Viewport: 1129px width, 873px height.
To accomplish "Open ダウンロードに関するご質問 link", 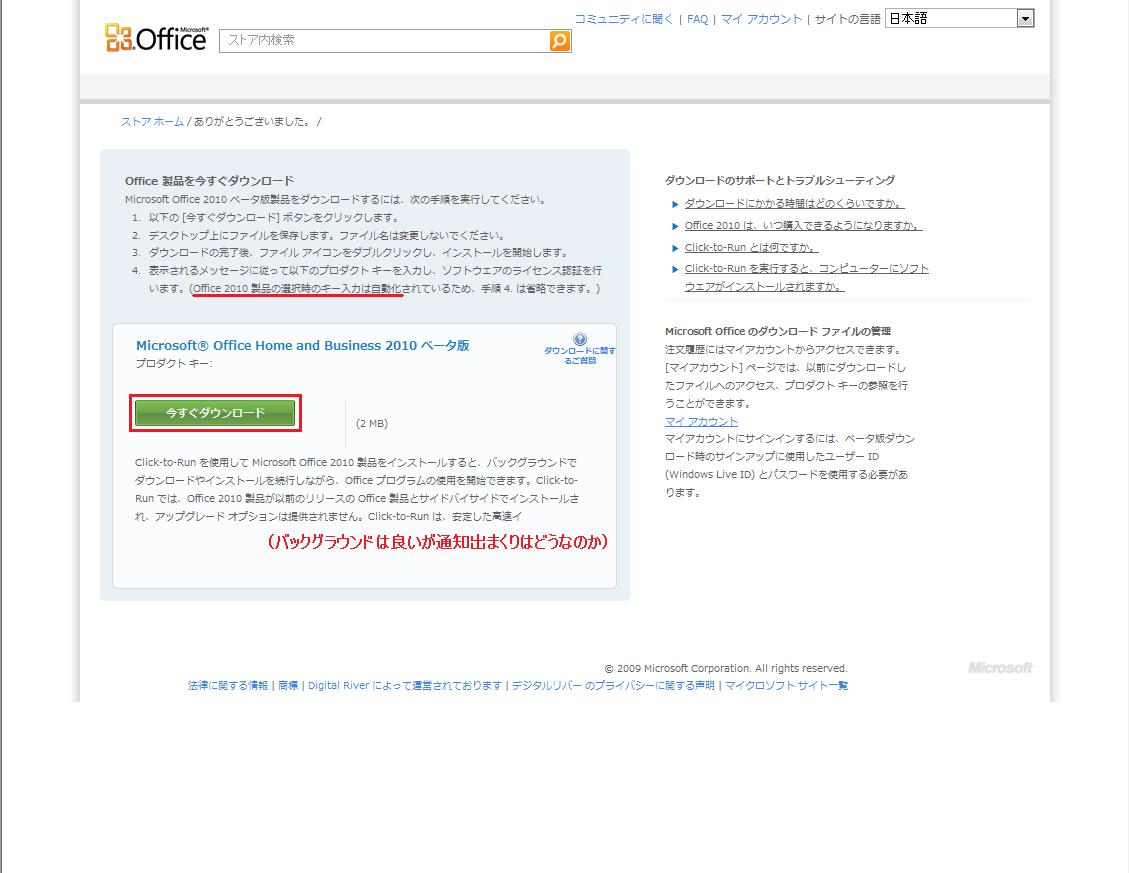I will click(580, 355).
